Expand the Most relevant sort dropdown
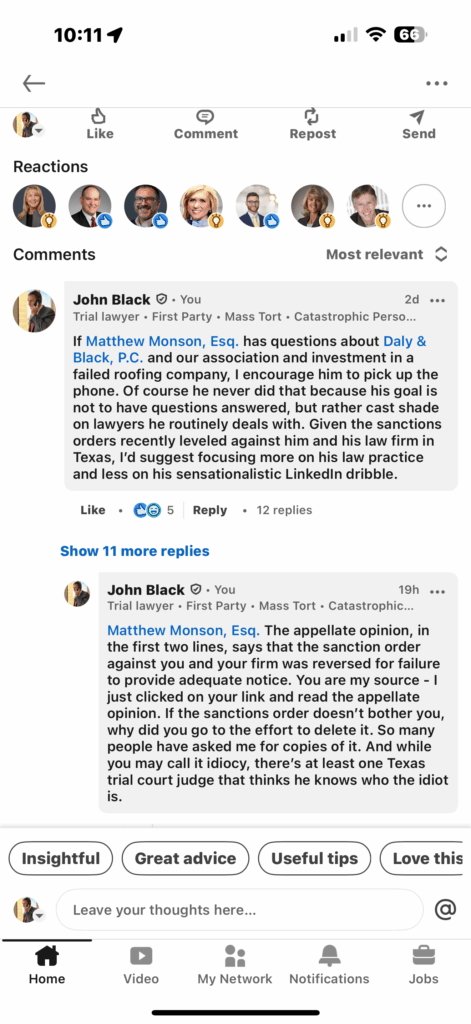 click(387, 254)
